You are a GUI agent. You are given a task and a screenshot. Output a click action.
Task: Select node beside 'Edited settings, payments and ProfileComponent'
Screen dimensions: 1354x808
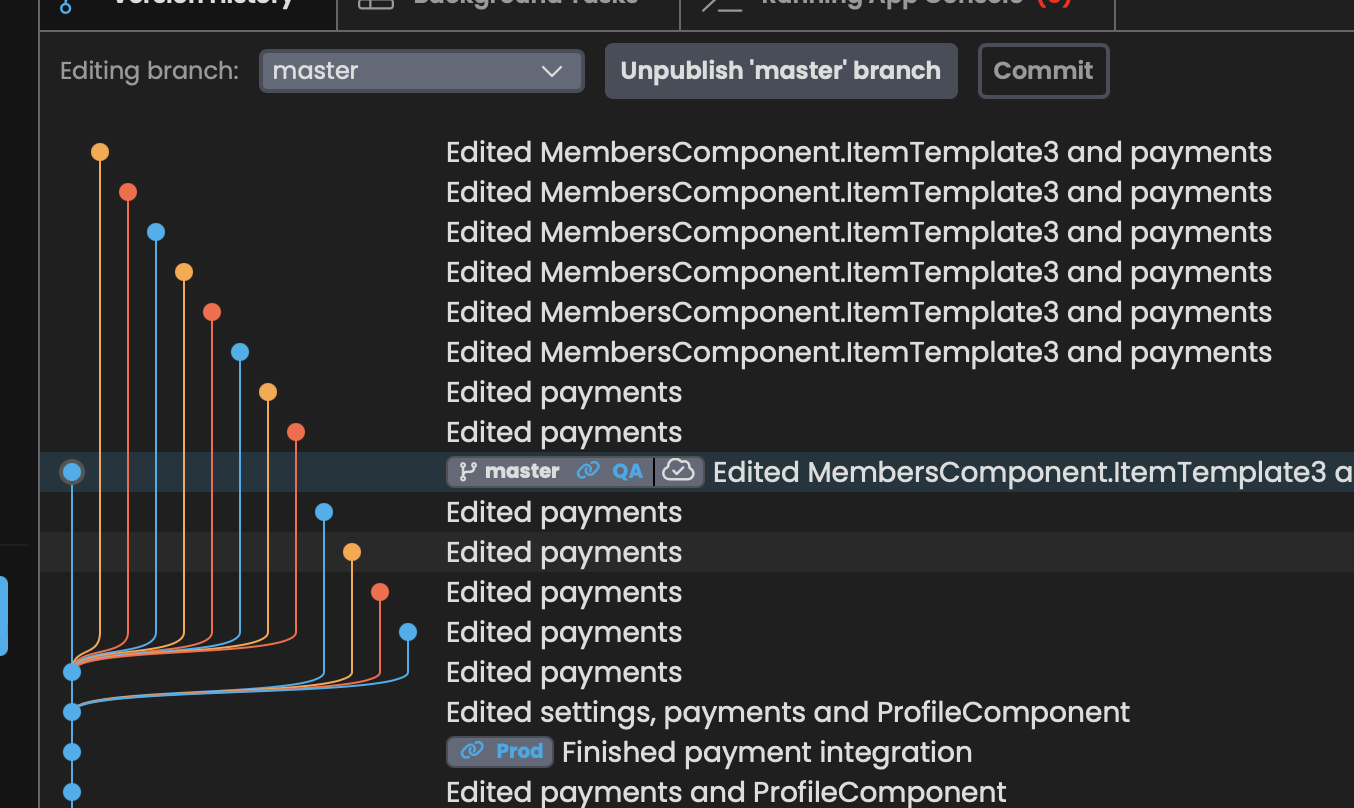coord(72,712)
